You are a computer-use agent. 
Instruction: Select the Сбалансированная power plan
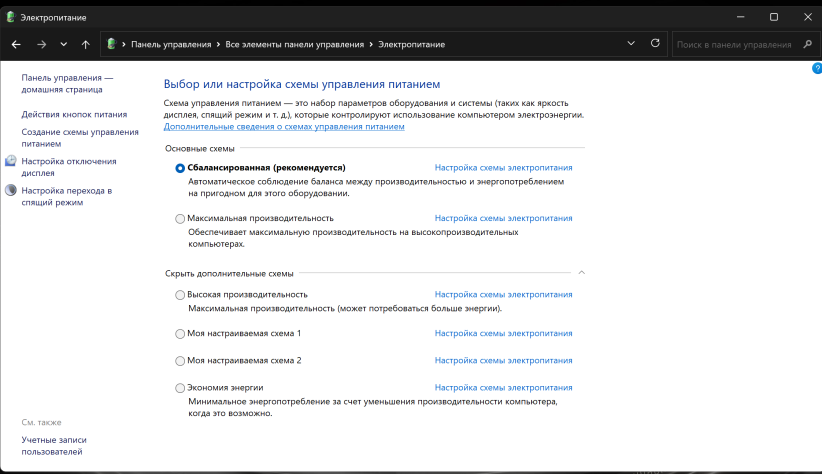[x=180, y=168]
